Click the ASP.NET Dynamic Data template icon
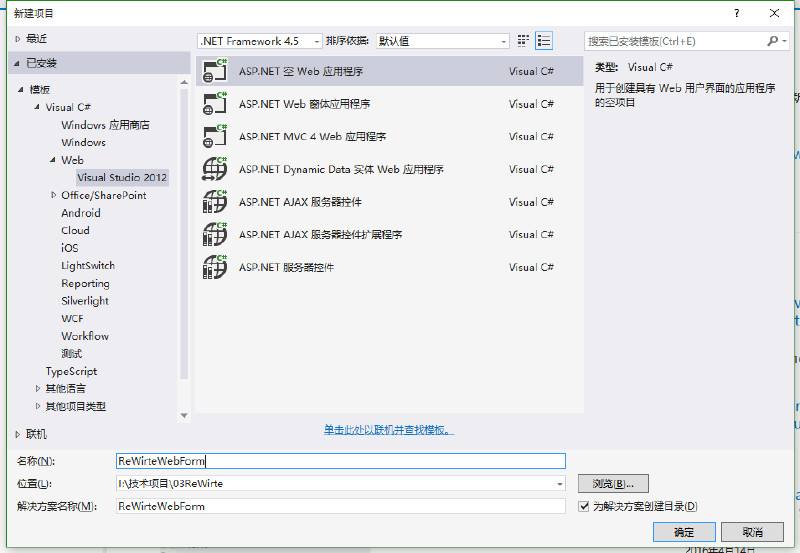This screenshot has height=553, width=800. coord(215,169)
